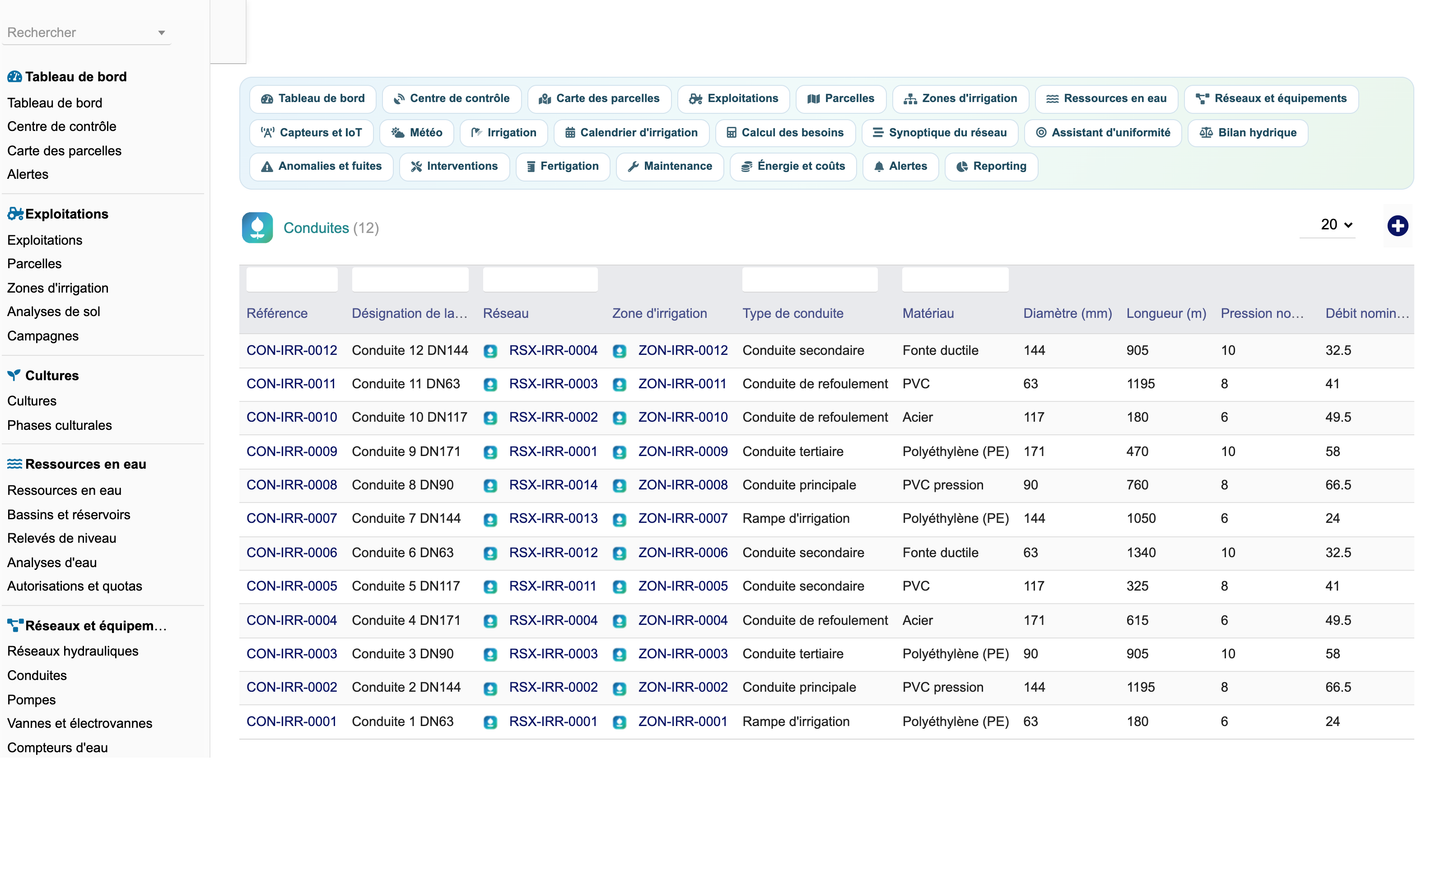Sort by Zone d'irrigation column header
The height and width of the screenshot is (894, 1445).
[659, 314]
